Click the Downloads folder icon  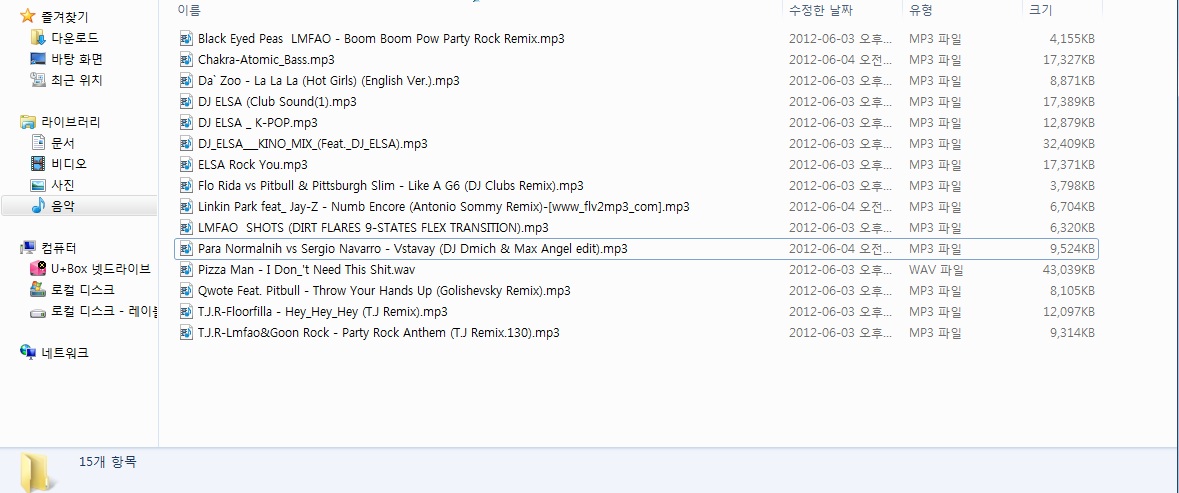(38, 38)
